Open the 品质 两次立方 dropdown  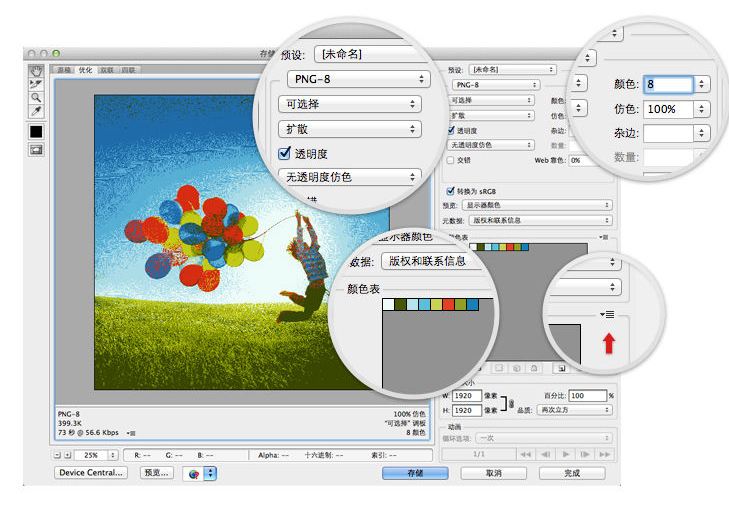(x=575, y=410)
